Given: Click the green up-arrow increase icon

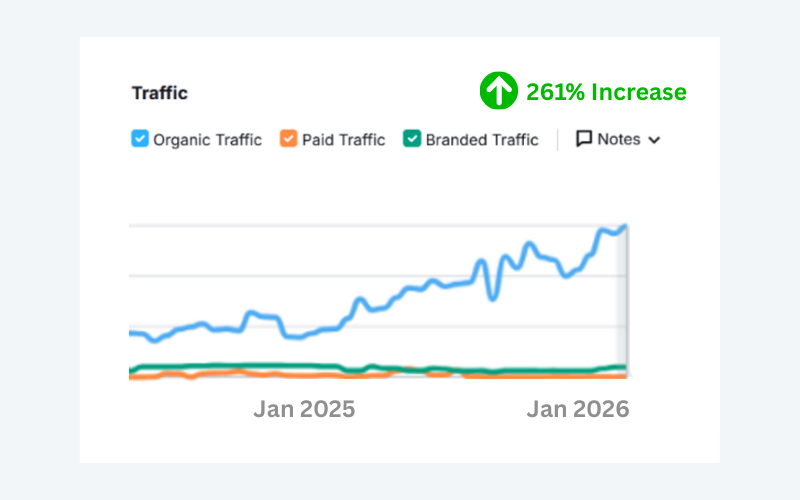Looking at the screenshot, I should (x=497, y=92).
